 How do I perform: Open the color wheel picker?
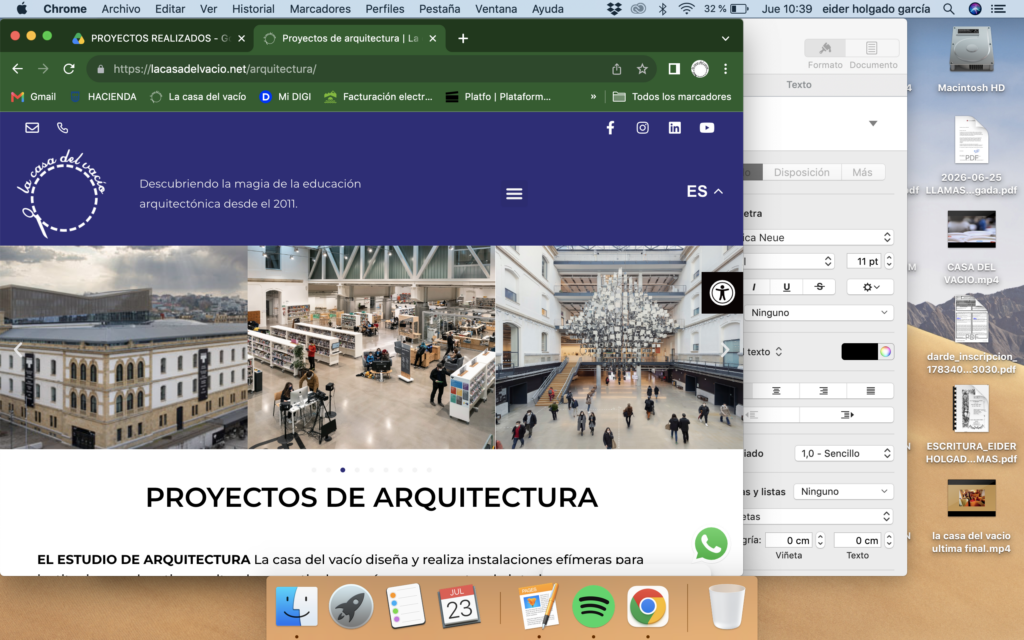(x=886, y=351)
